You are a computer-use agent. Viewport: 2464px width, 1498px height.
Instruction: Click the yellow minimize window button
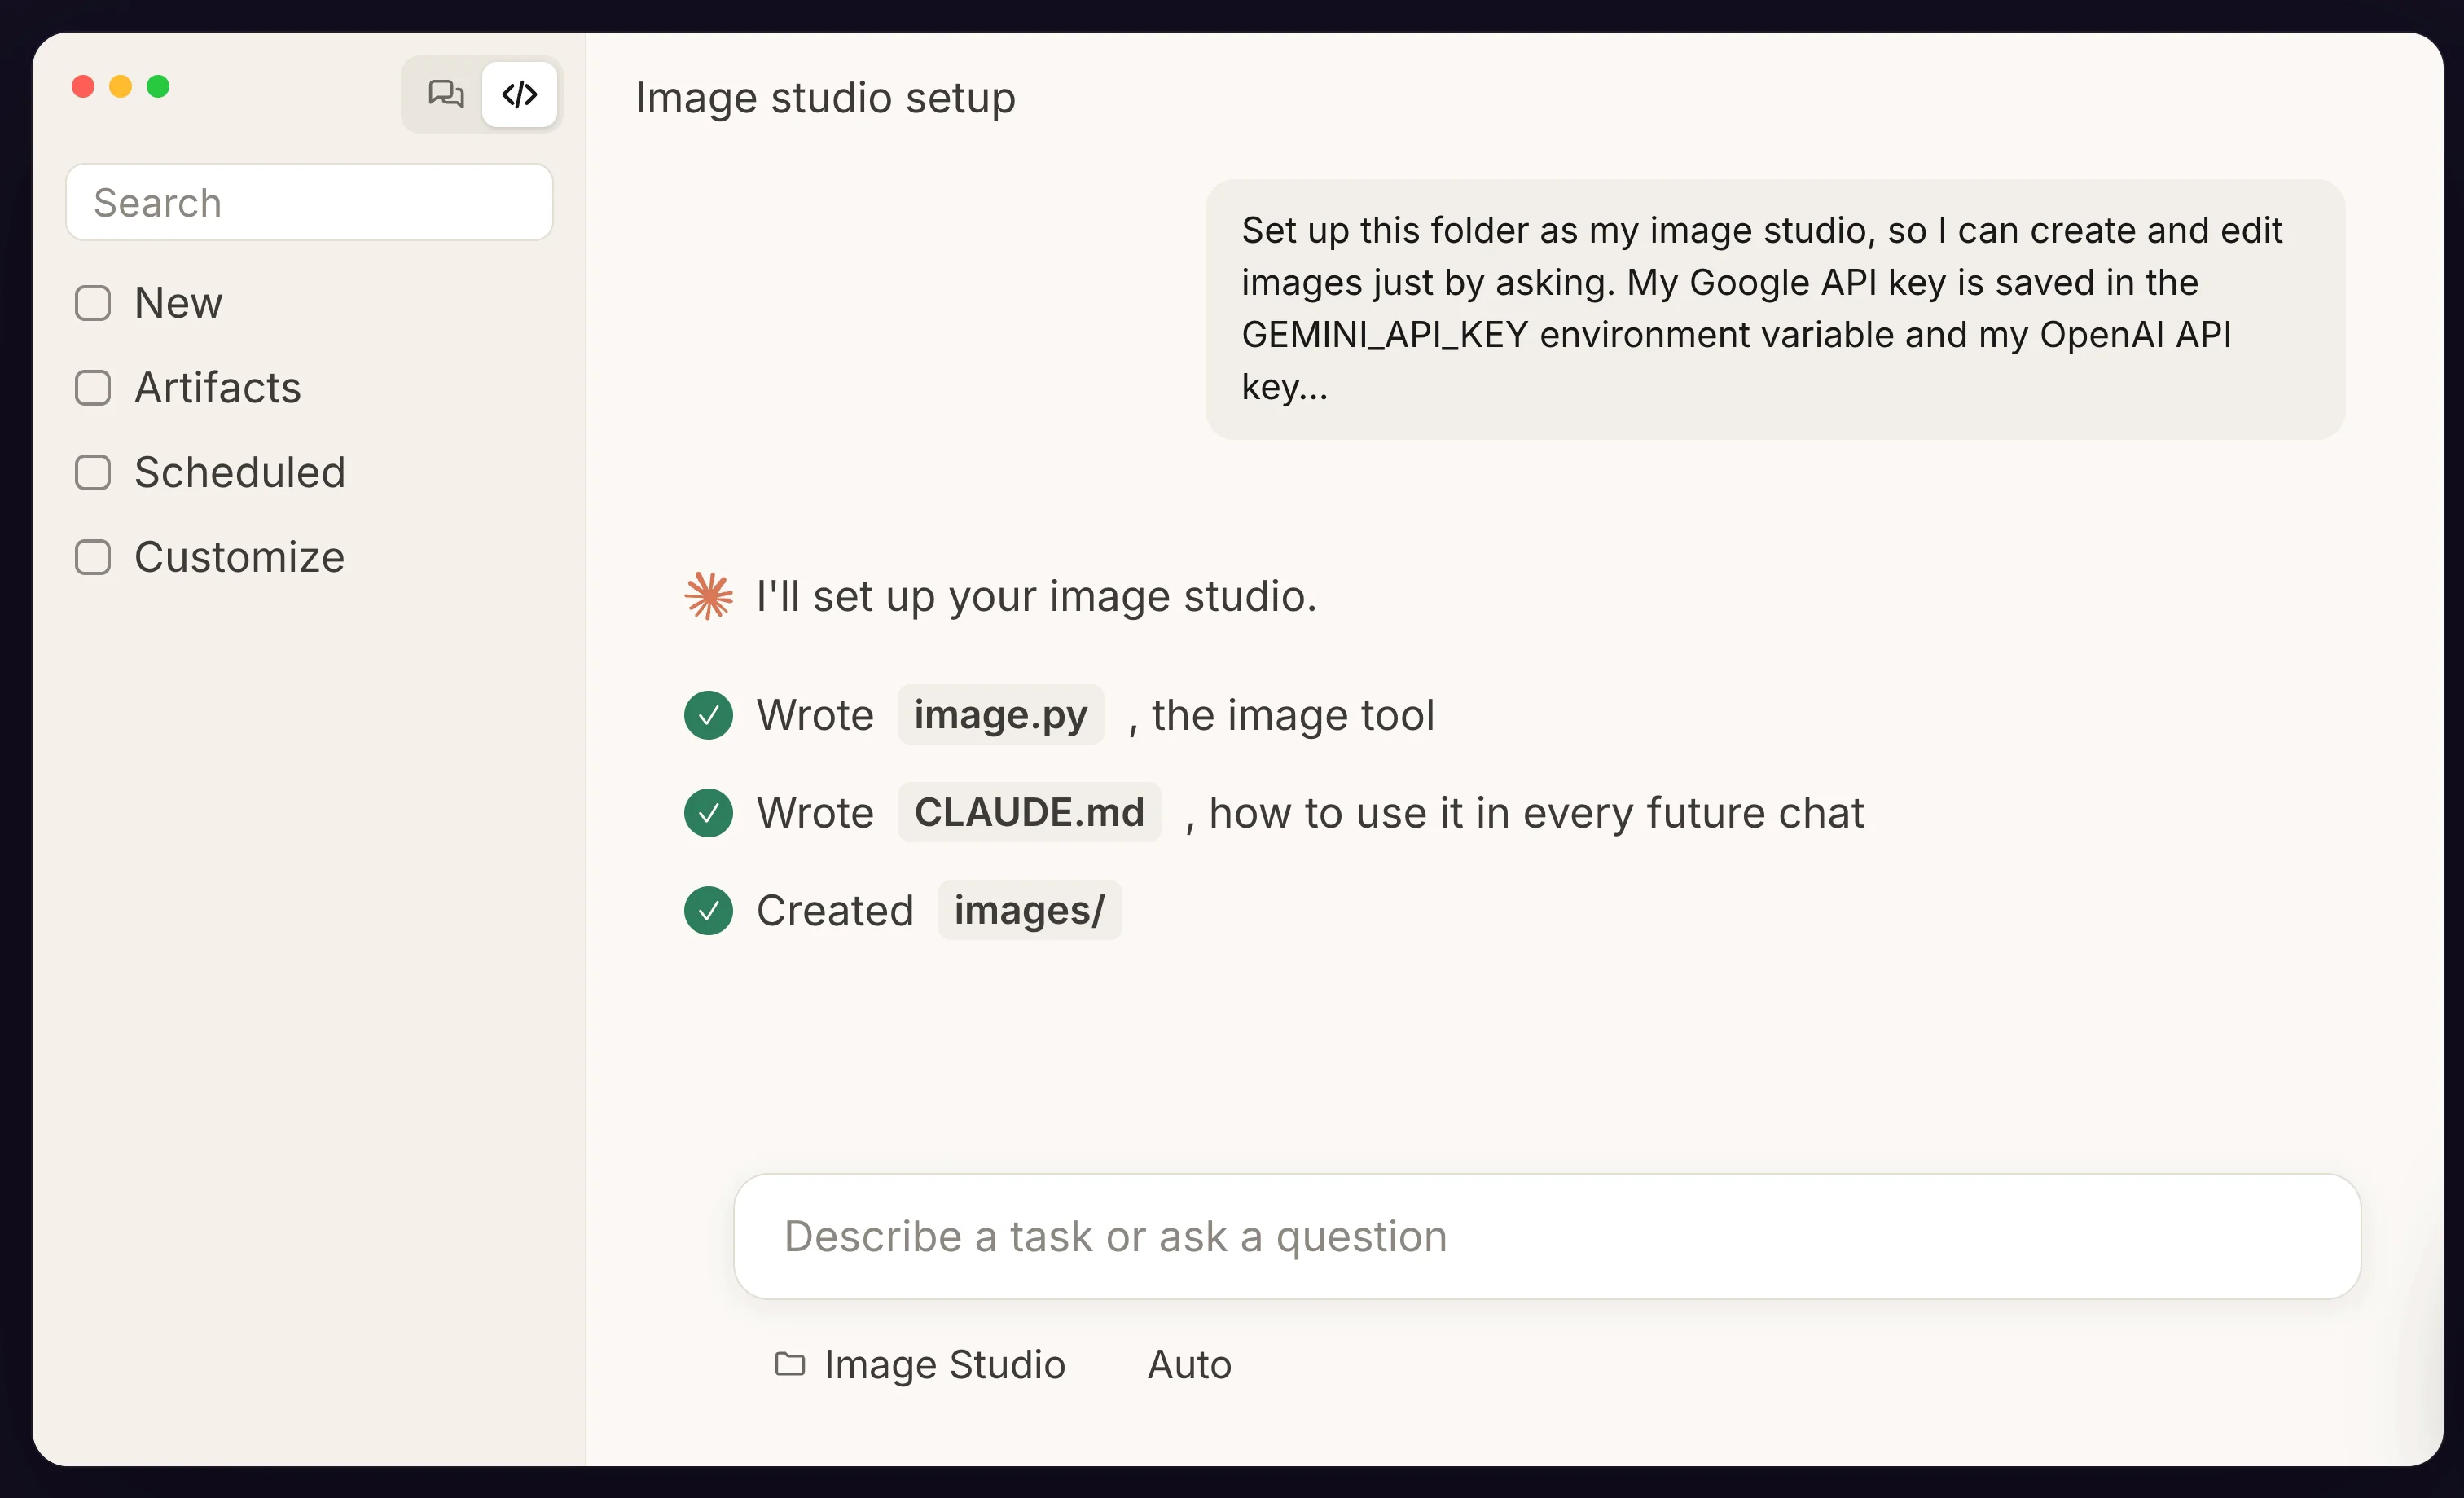pyautogui.click(x=120, y=87)
